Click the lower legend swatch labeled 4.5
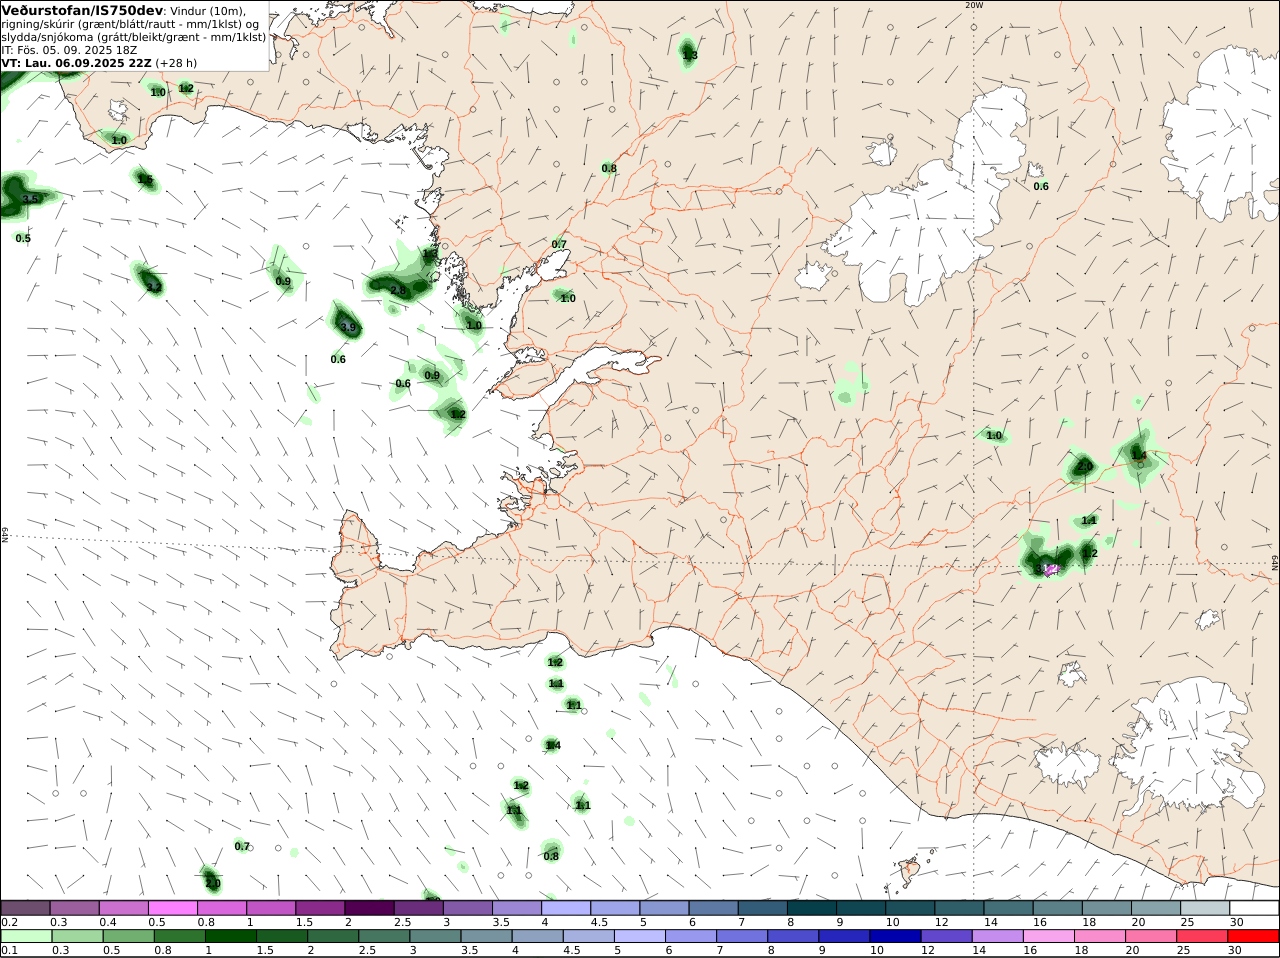Viewport: 1280px width, 958px height. (587, 936)
